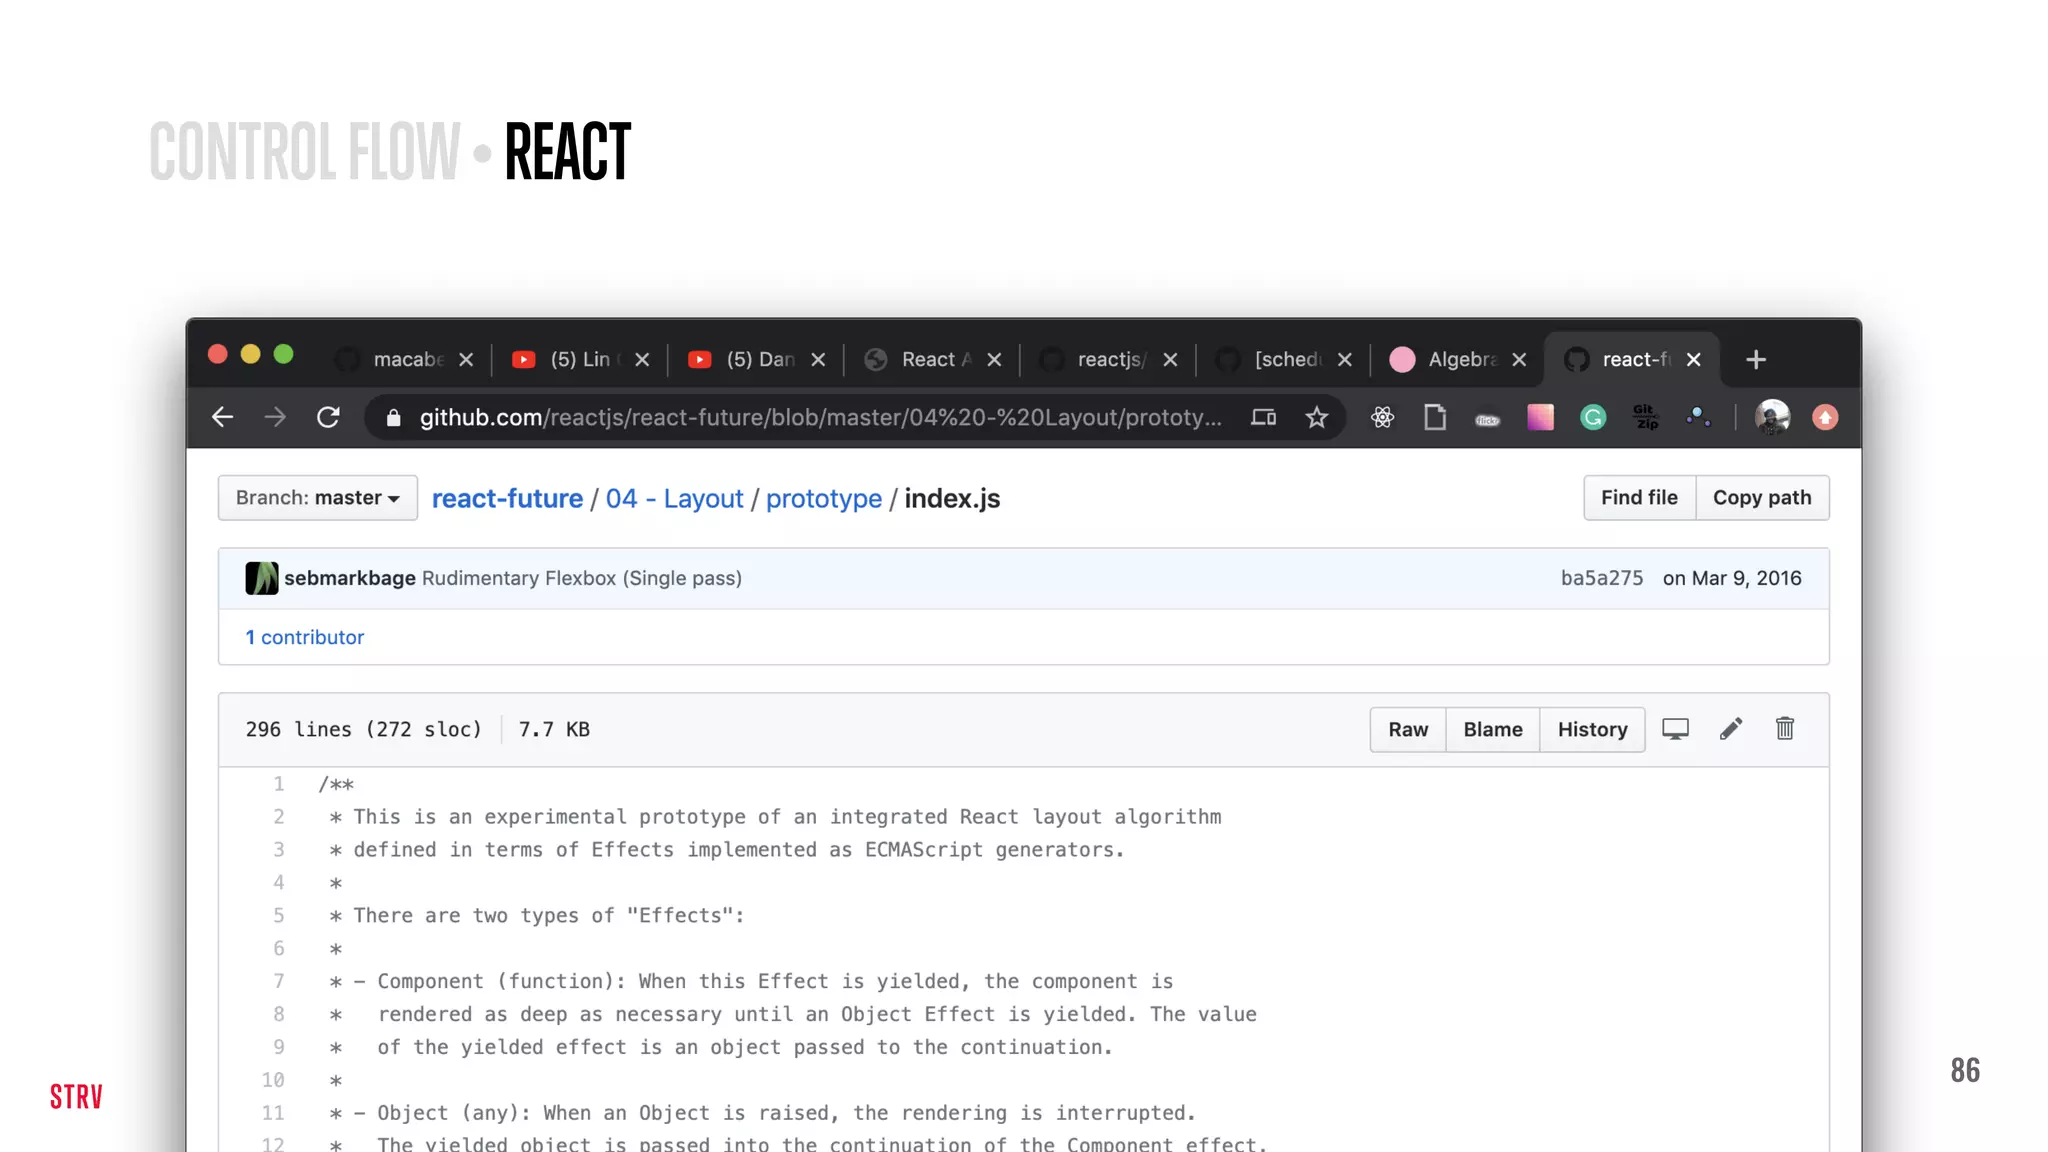Click the GitHub URL address bar

click(x=820, y=417)
